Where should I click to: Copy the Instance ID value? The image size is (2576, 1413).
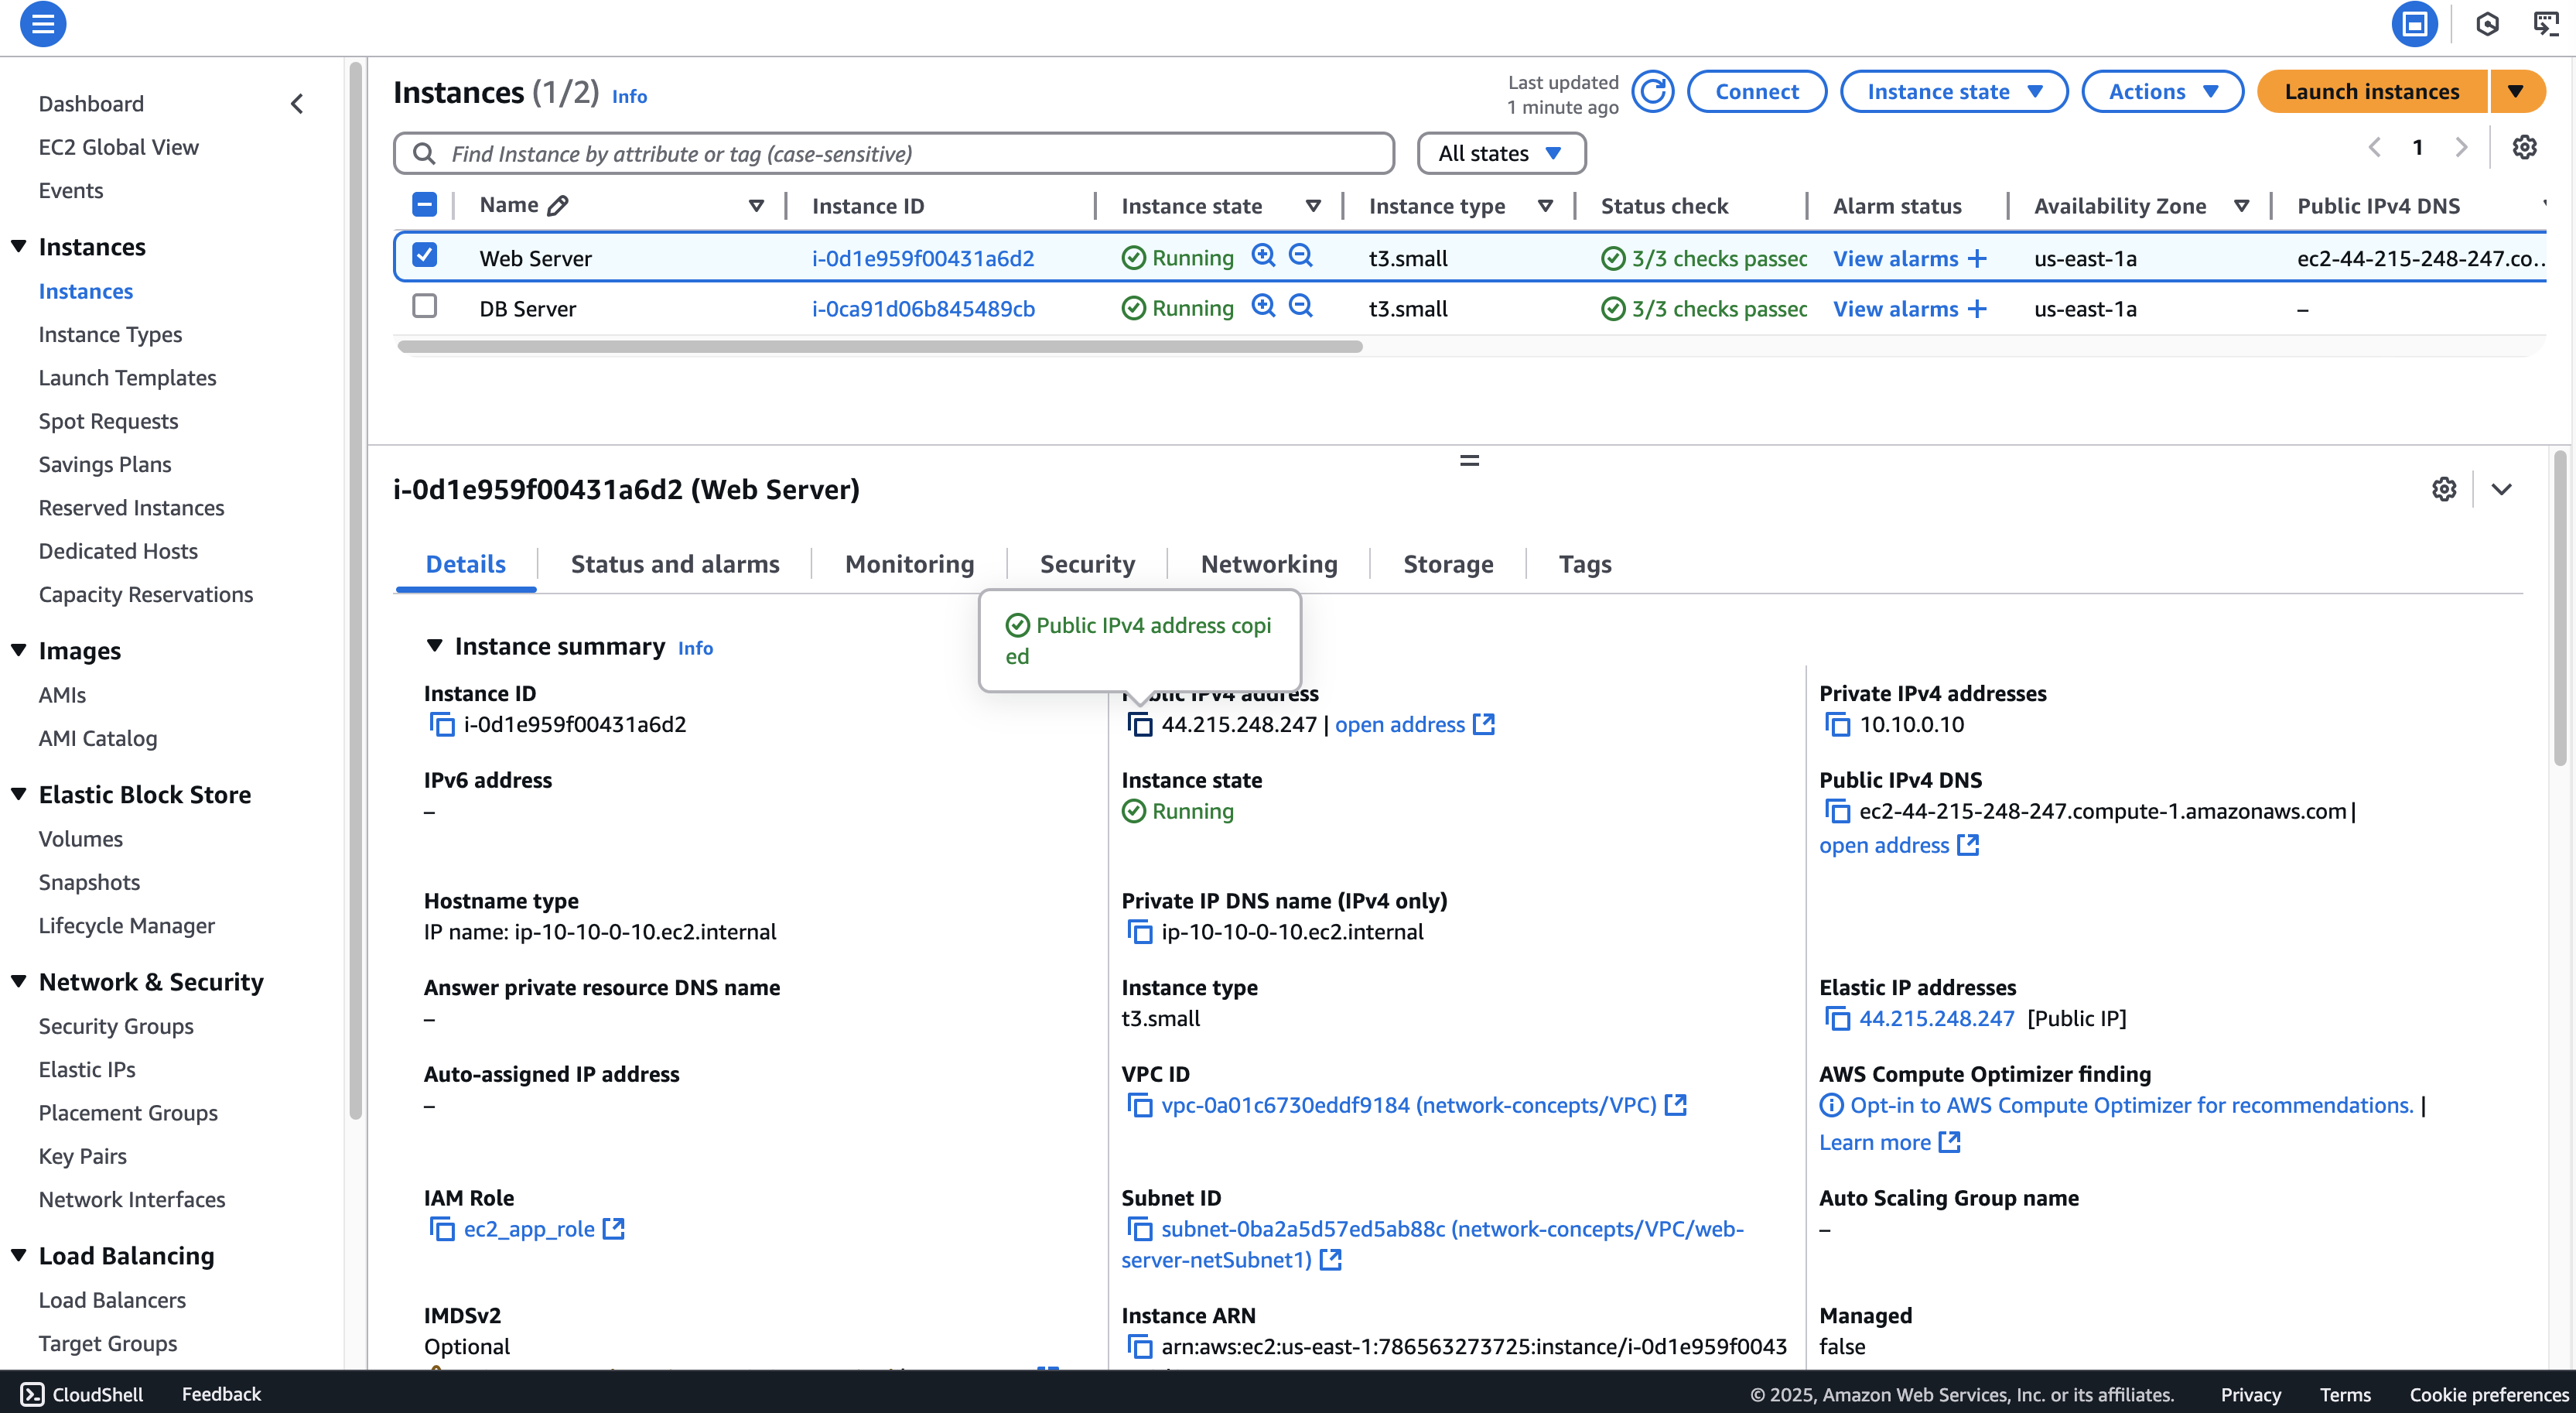[441, 724]
